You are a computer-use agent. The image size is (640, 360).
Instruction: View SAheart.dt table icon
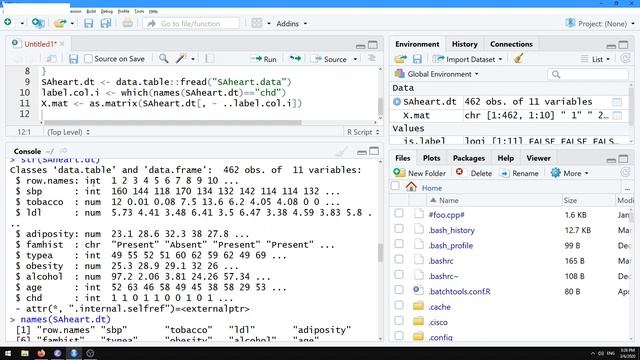[617, 102]
